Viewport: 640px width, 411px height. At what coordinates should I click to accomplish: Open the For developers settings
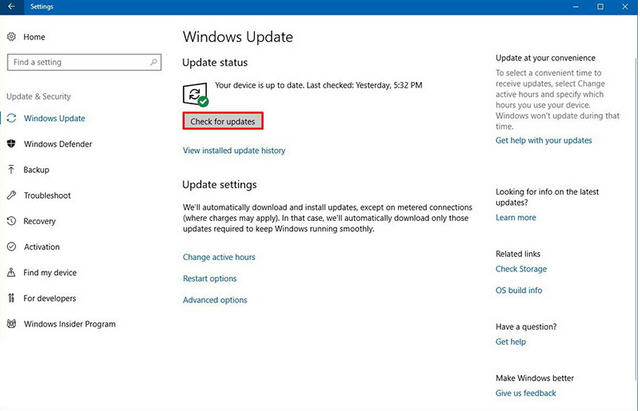50,298
